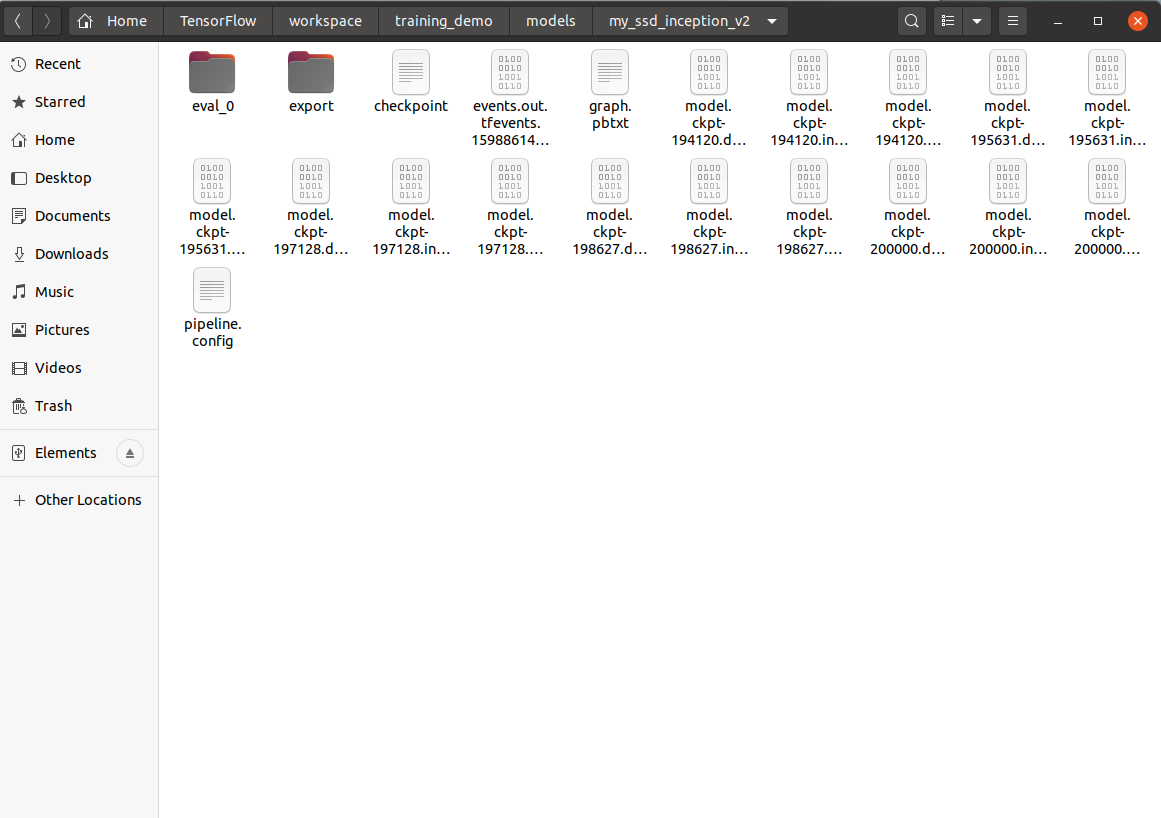Show Recent files in sidebar

[58, 64]
